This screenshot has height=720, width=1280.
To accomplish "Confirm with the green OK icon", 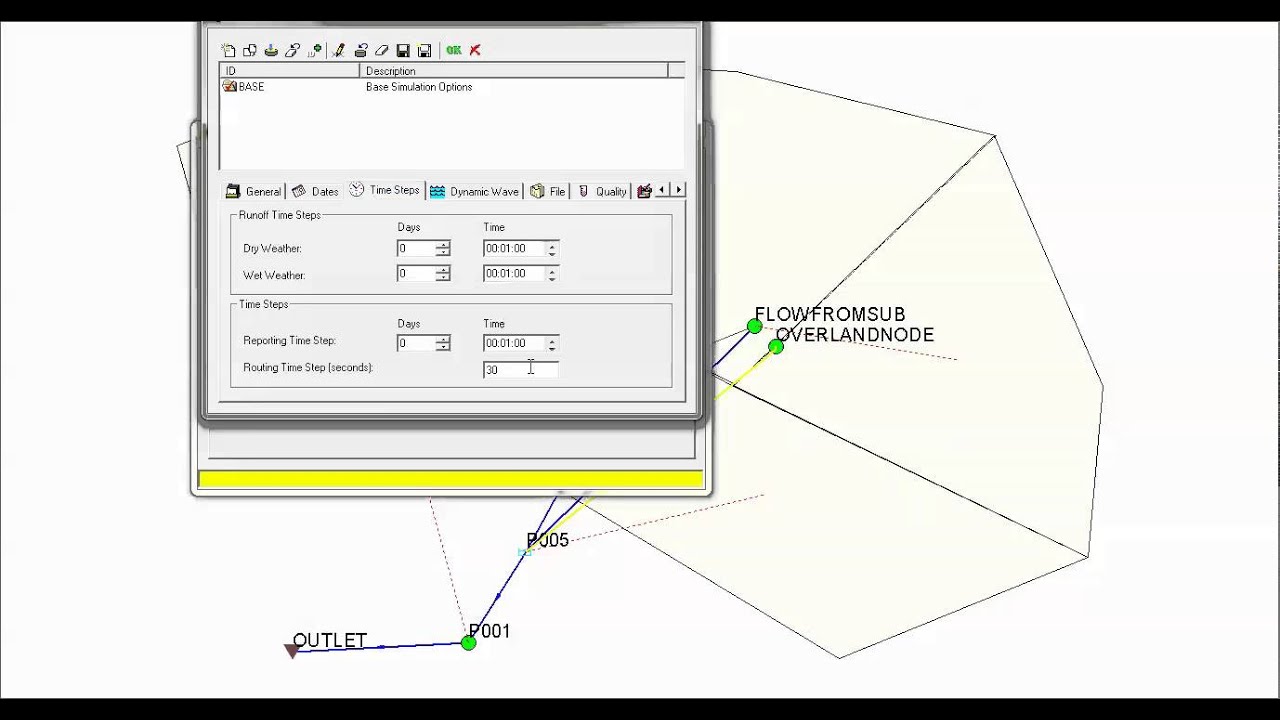I will [454, 50].
